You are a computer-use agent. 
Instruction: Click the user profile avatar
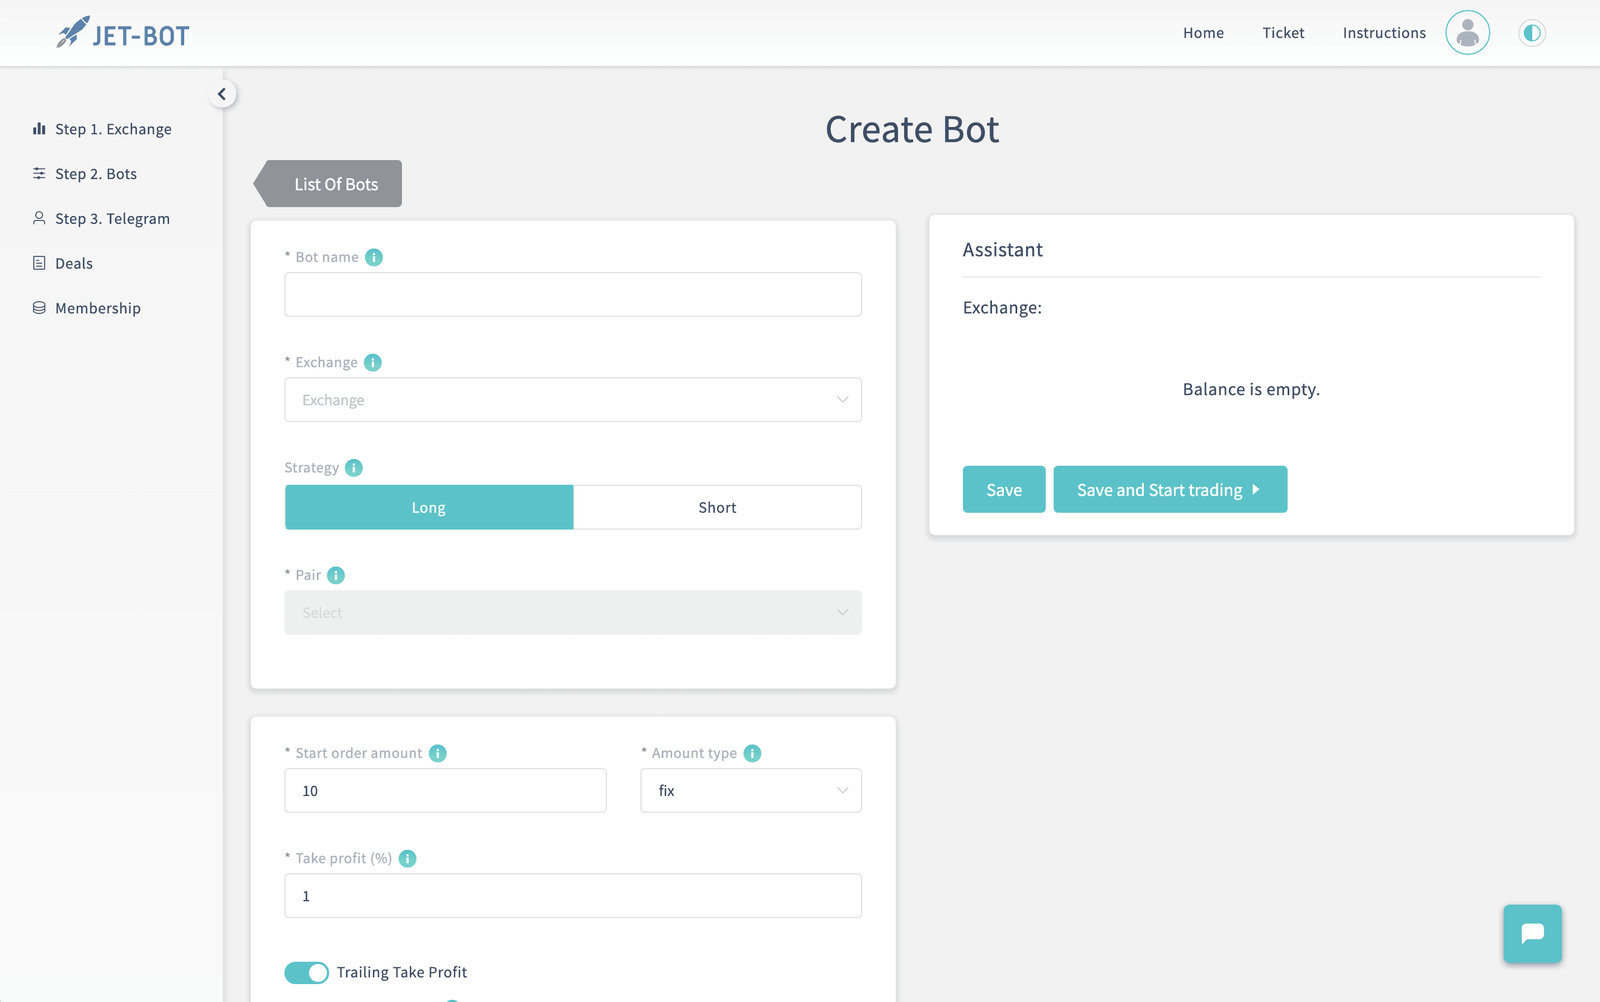1467,32
